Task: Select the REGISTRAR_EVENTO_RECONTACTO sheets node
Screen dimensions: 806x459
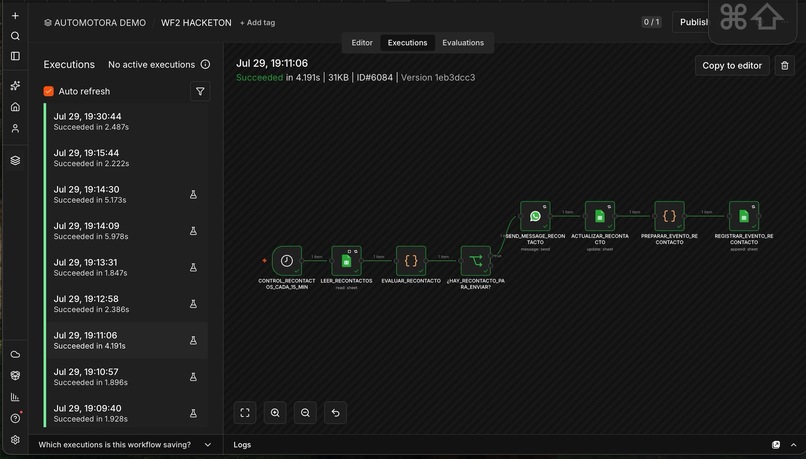Action: coord(744,216)
